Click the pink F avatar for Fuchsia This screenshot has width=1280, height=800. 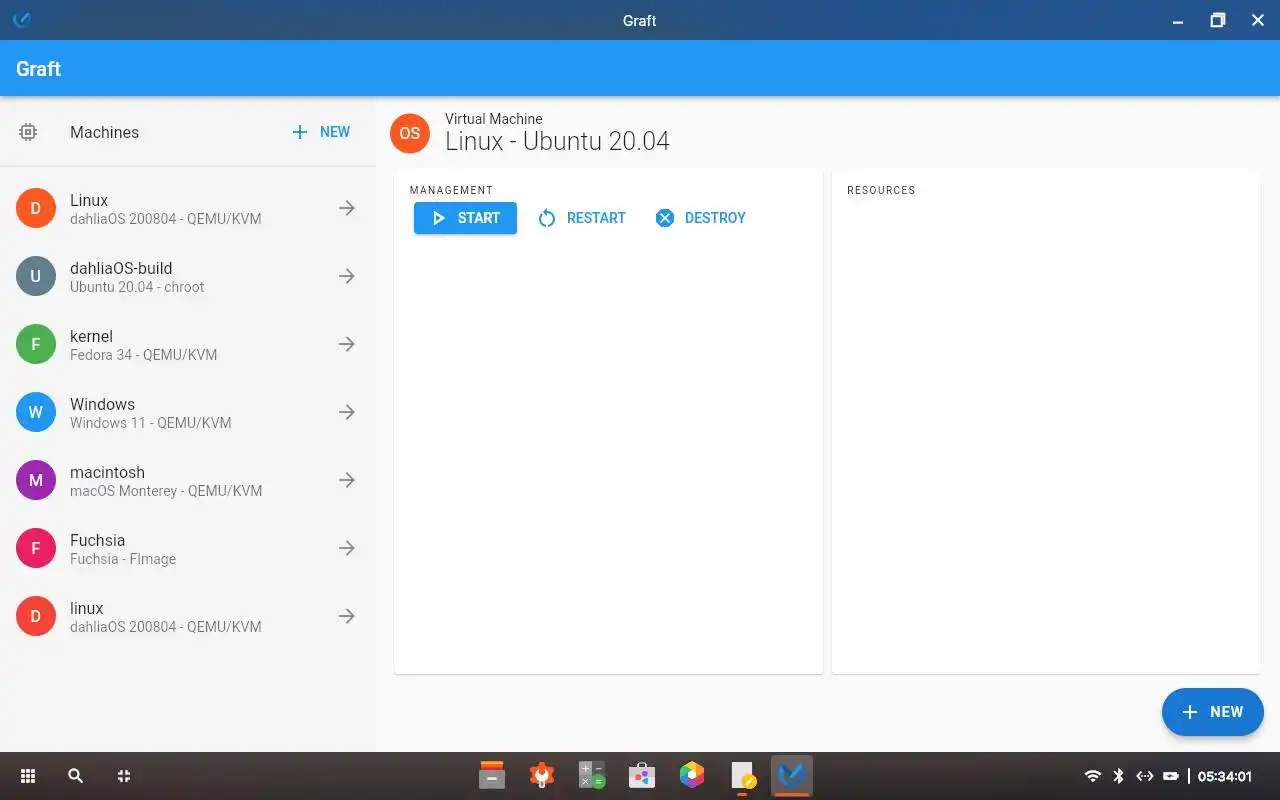coord(36,548)
